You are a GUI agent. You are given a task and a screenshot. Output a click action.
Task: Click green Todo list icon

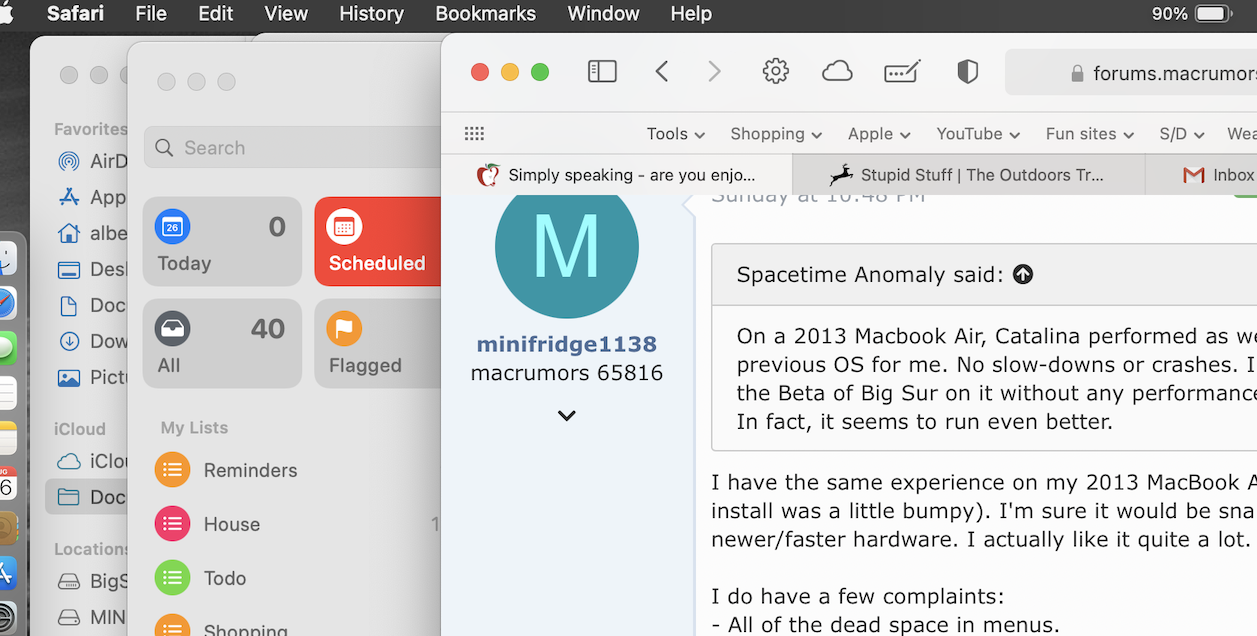pos(172,578)
